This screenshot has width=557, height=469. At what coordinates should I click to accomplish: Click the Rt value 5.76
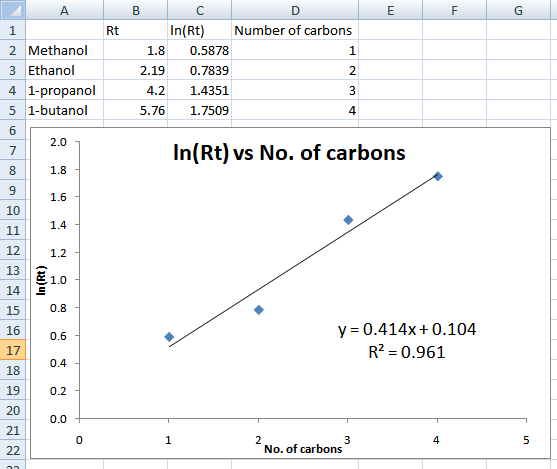(x=135, y=110)
